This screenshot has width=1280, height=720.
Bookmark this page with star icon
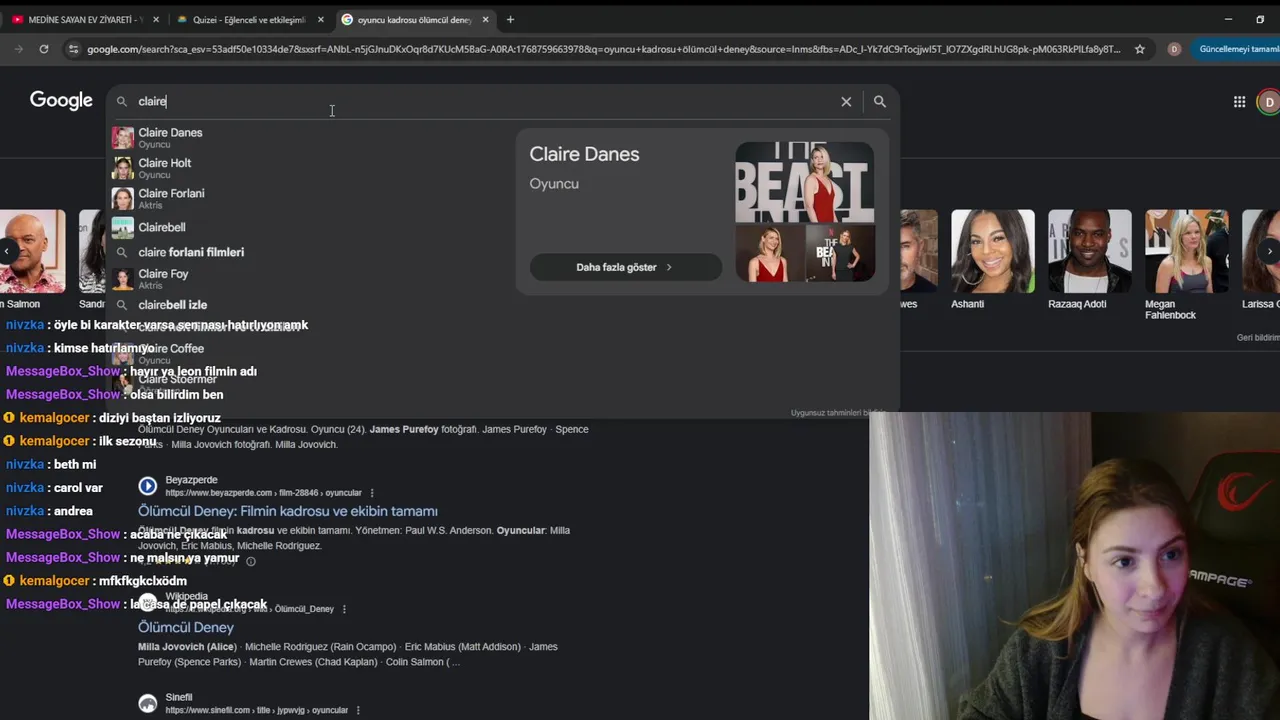[1139, 49]
